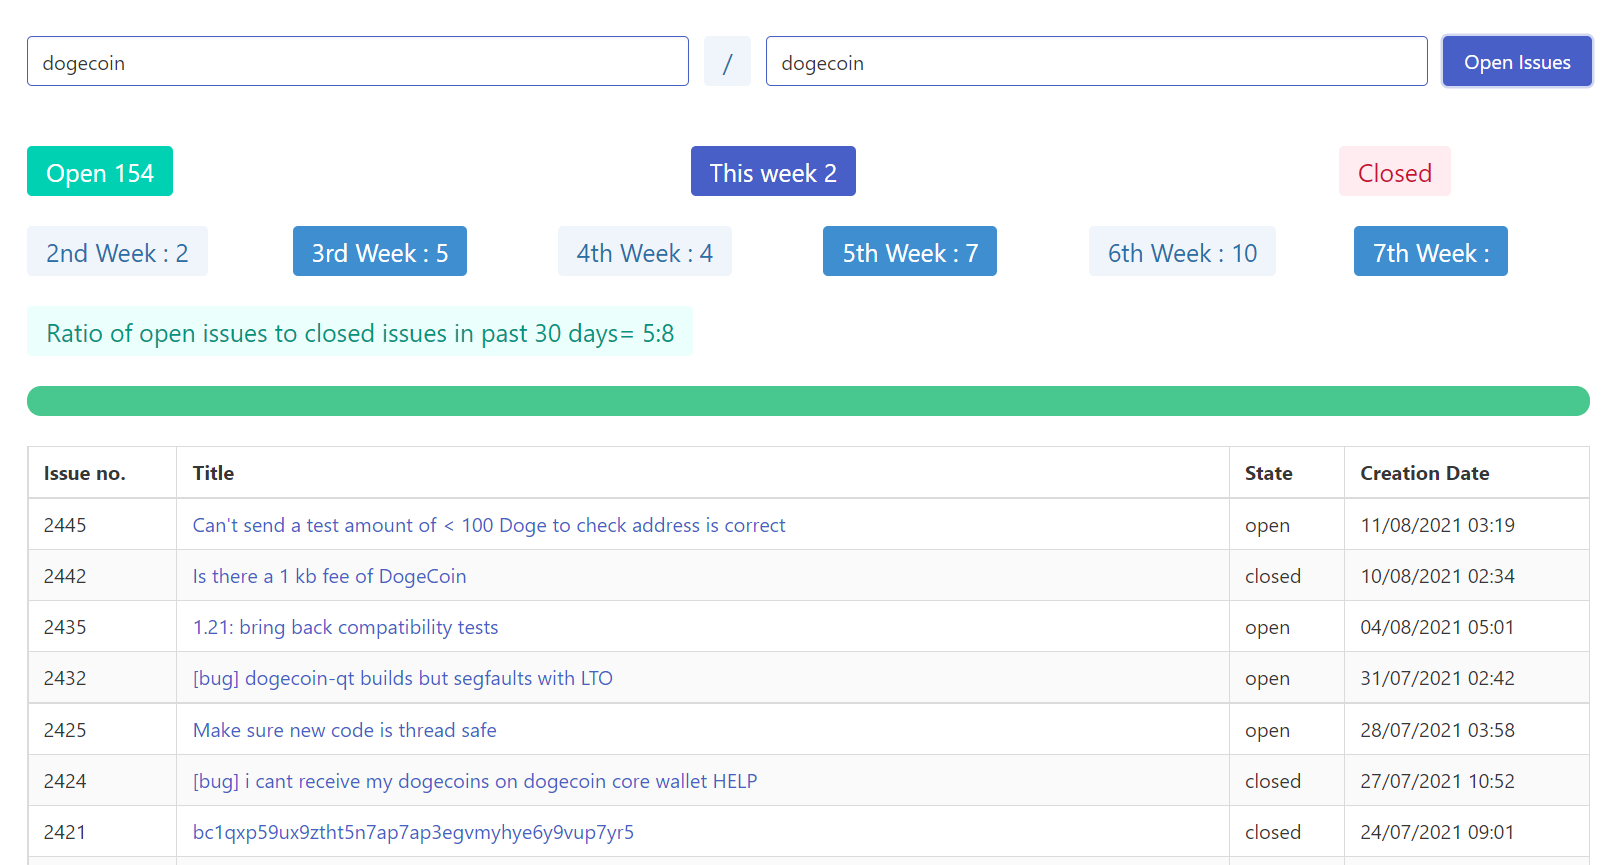
Task: Show issues from 4th Week : 4
Action: tap(645, 251)
